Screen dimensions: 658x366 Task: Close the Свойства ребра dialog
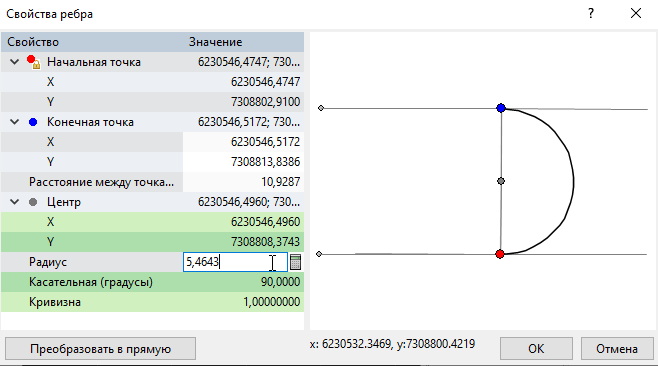coord(636,13)
